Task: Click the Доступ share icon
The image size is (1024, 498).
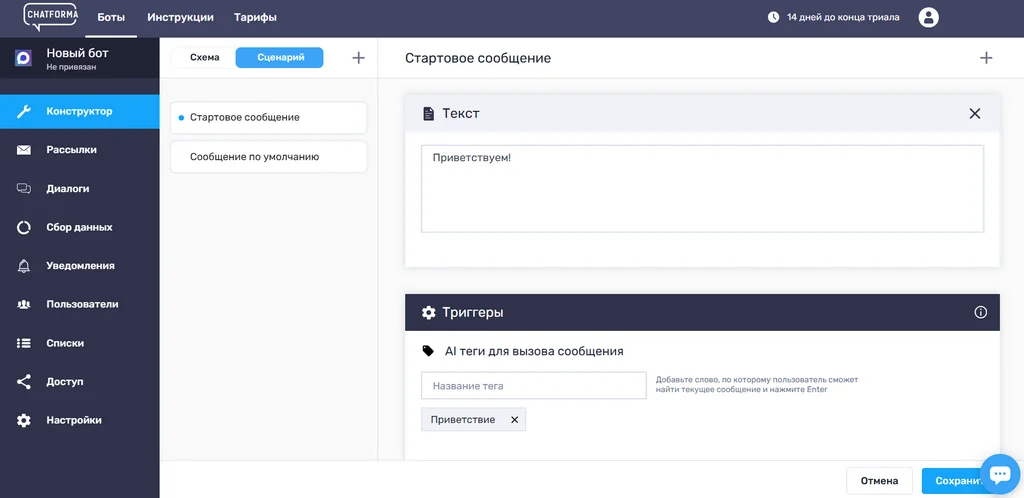Action: click(x=24, y=382)
